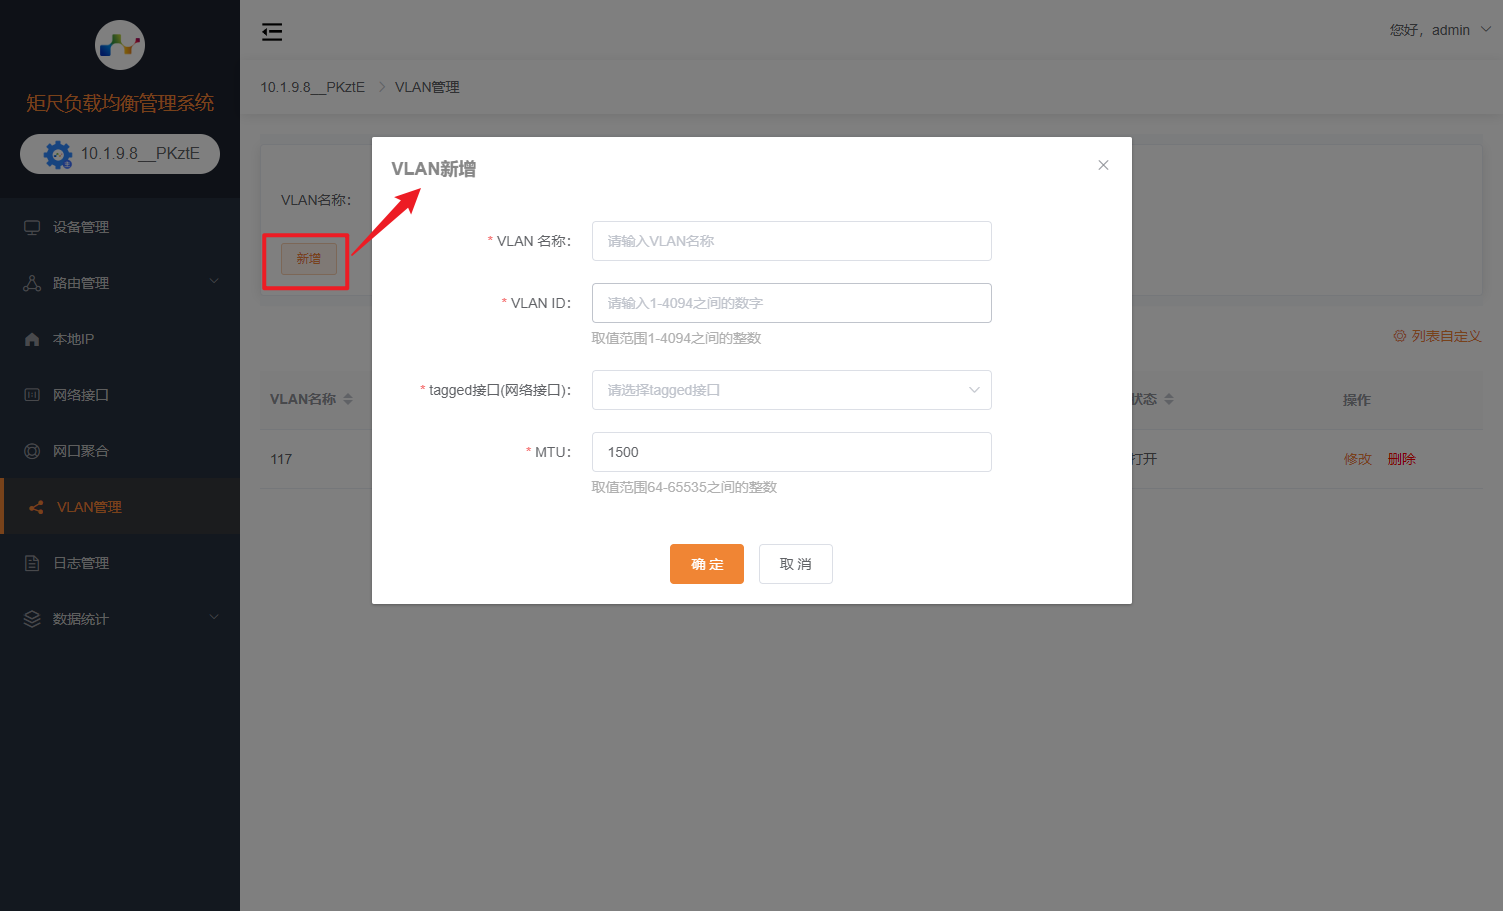Click the 日志管理 document icon

click(x=32, y=563)
